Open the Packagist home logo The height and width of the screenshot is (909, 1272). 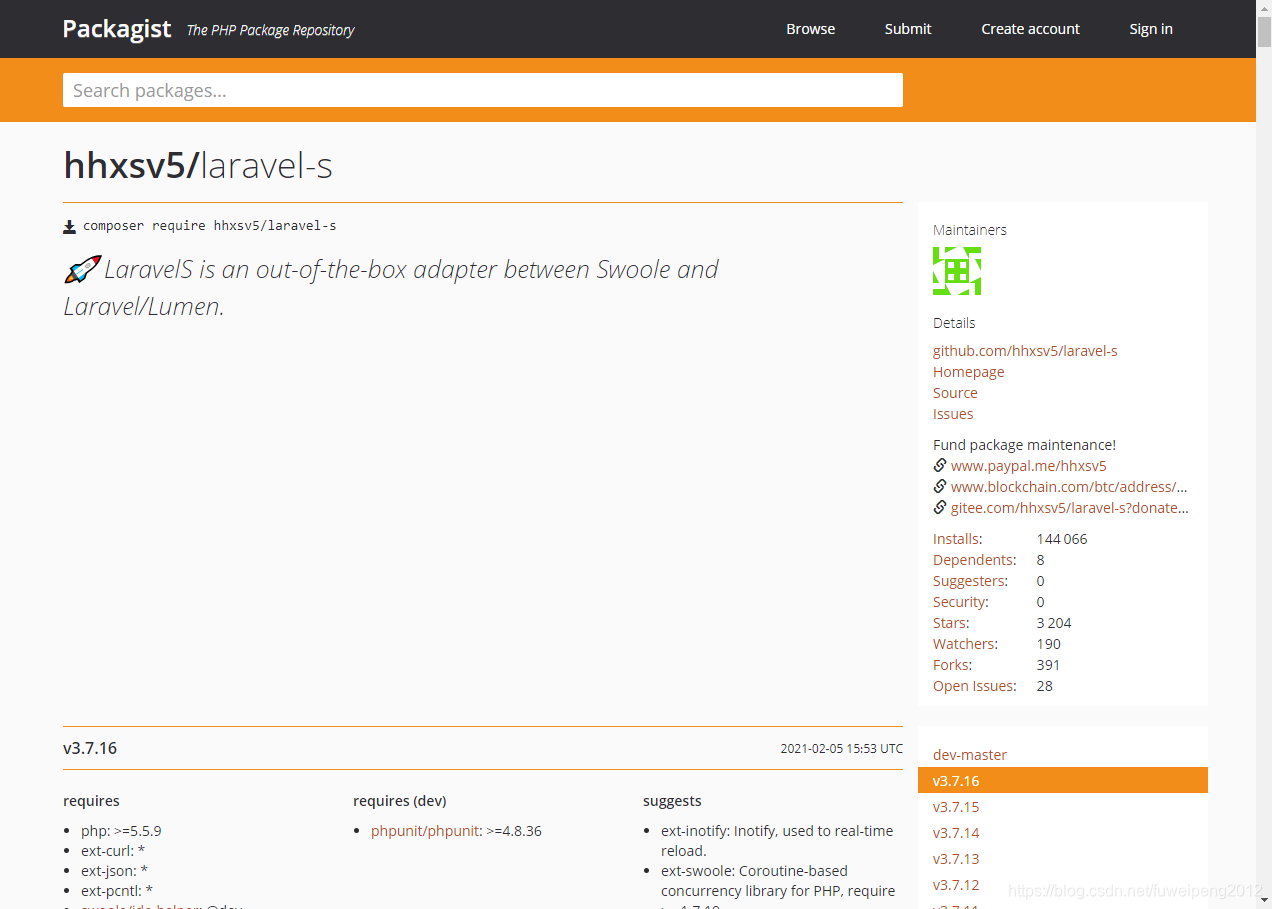(117, 29)
